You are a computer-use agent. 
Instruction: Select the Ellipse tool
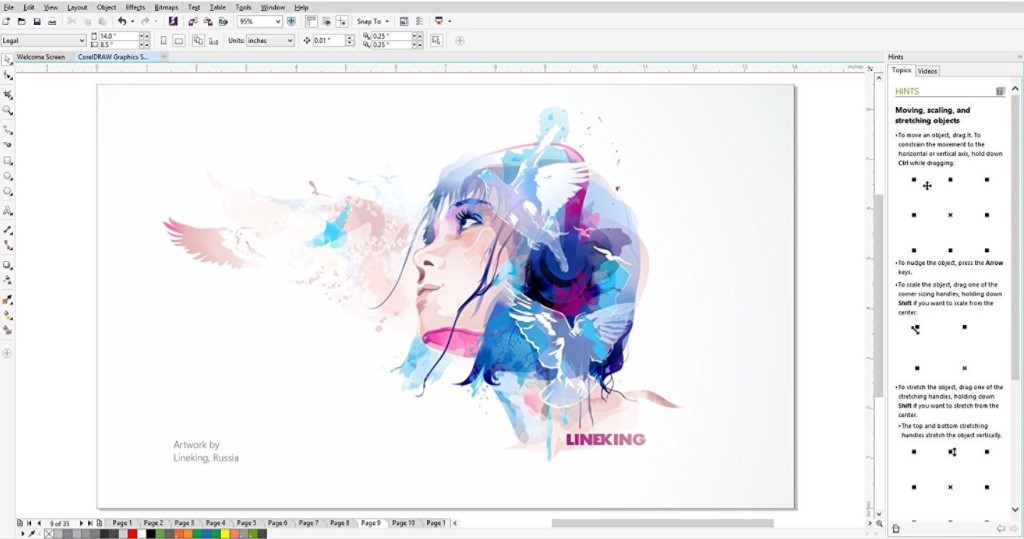(7, 176)
